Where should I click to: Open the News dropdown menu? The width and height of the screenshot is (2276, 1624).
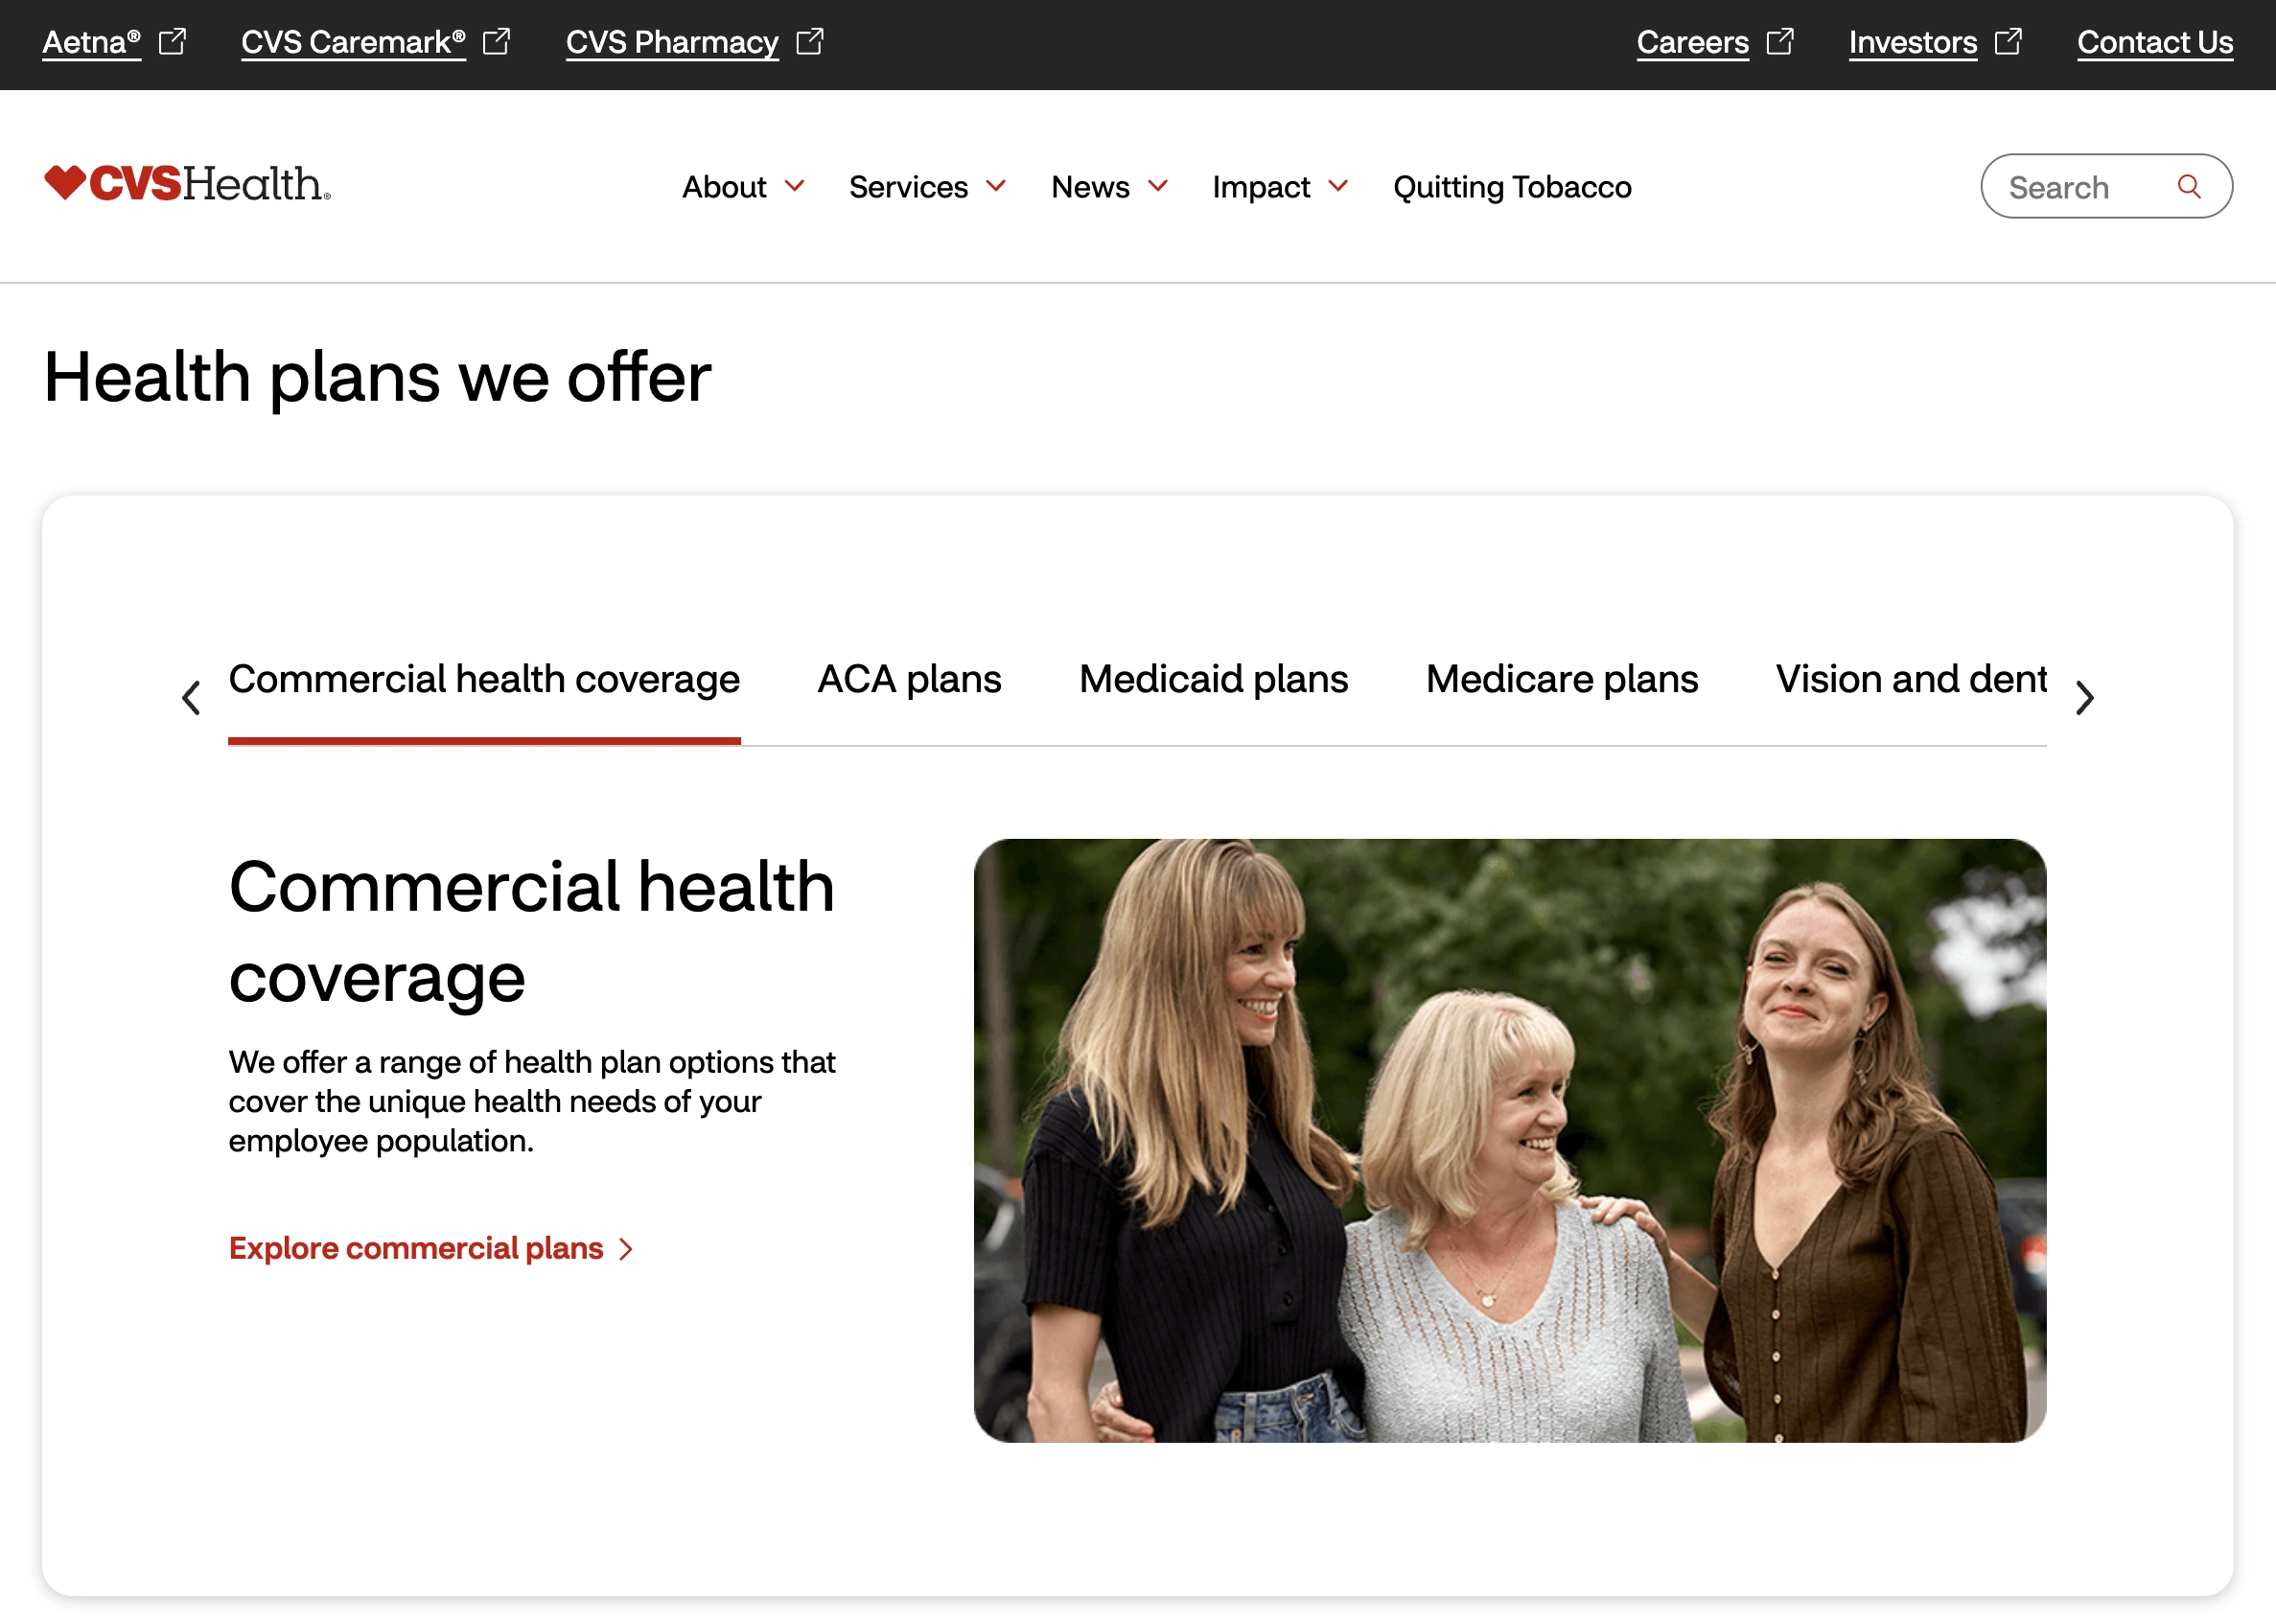point(1109,187)
